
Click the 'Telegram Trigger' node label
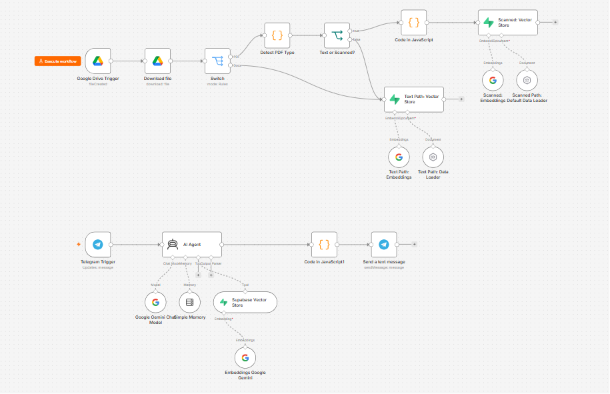[98, 262]
